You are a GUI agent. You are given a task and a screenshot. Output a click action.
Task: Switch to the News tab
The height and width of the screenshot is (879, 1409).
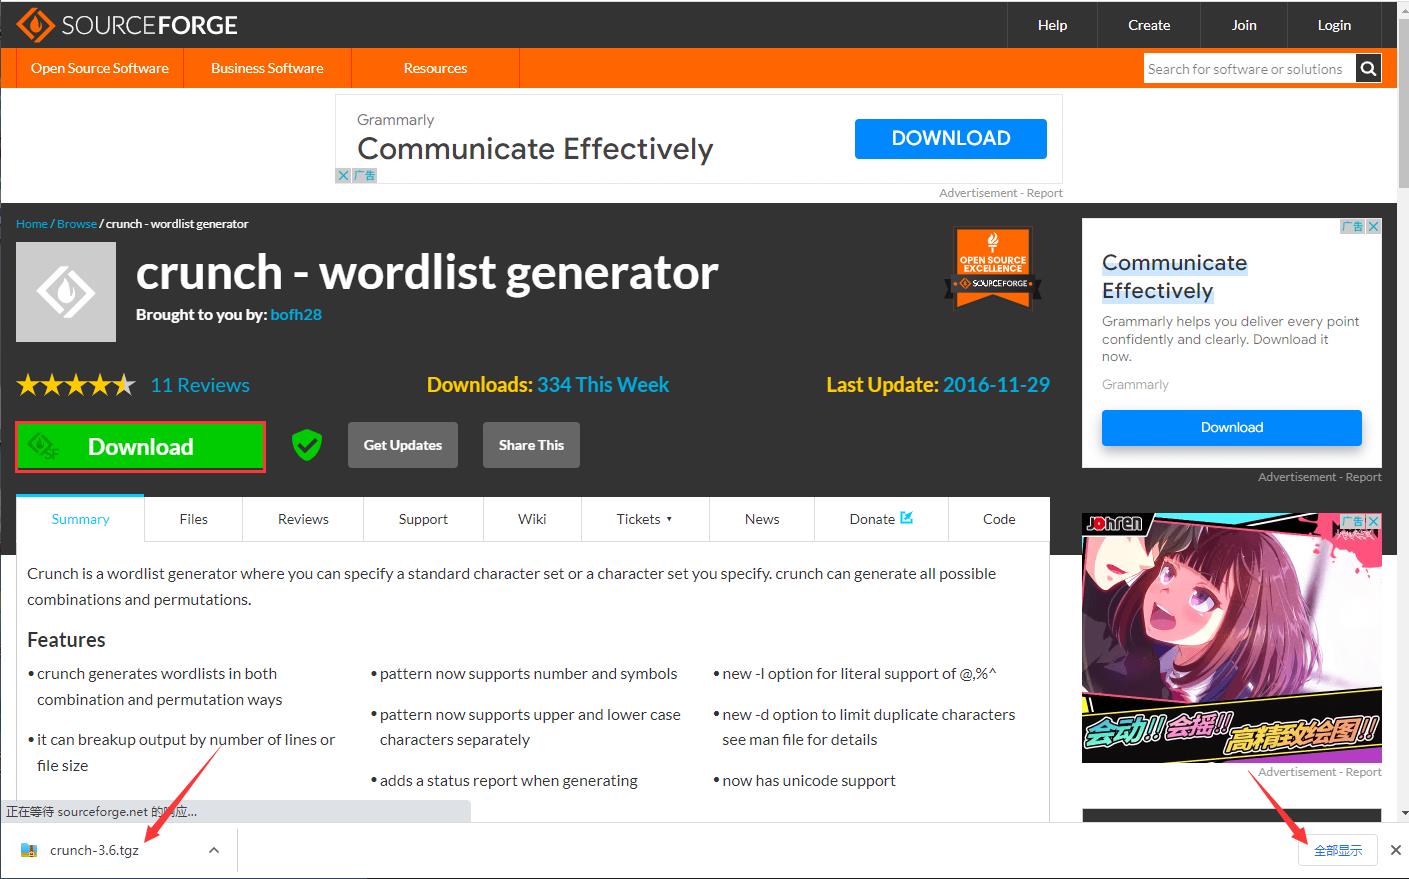(x=762, y=519)
